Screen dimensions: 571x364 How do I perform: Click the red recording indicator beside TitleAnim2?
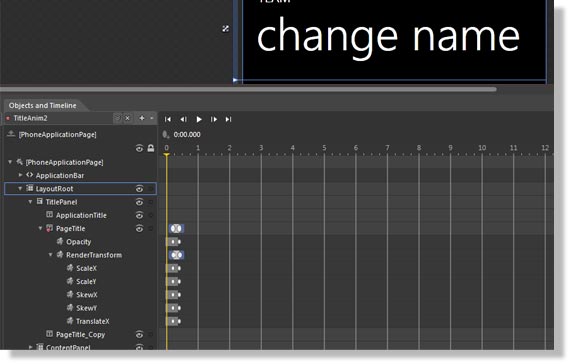pyautogui.click(x=8, y=118)
